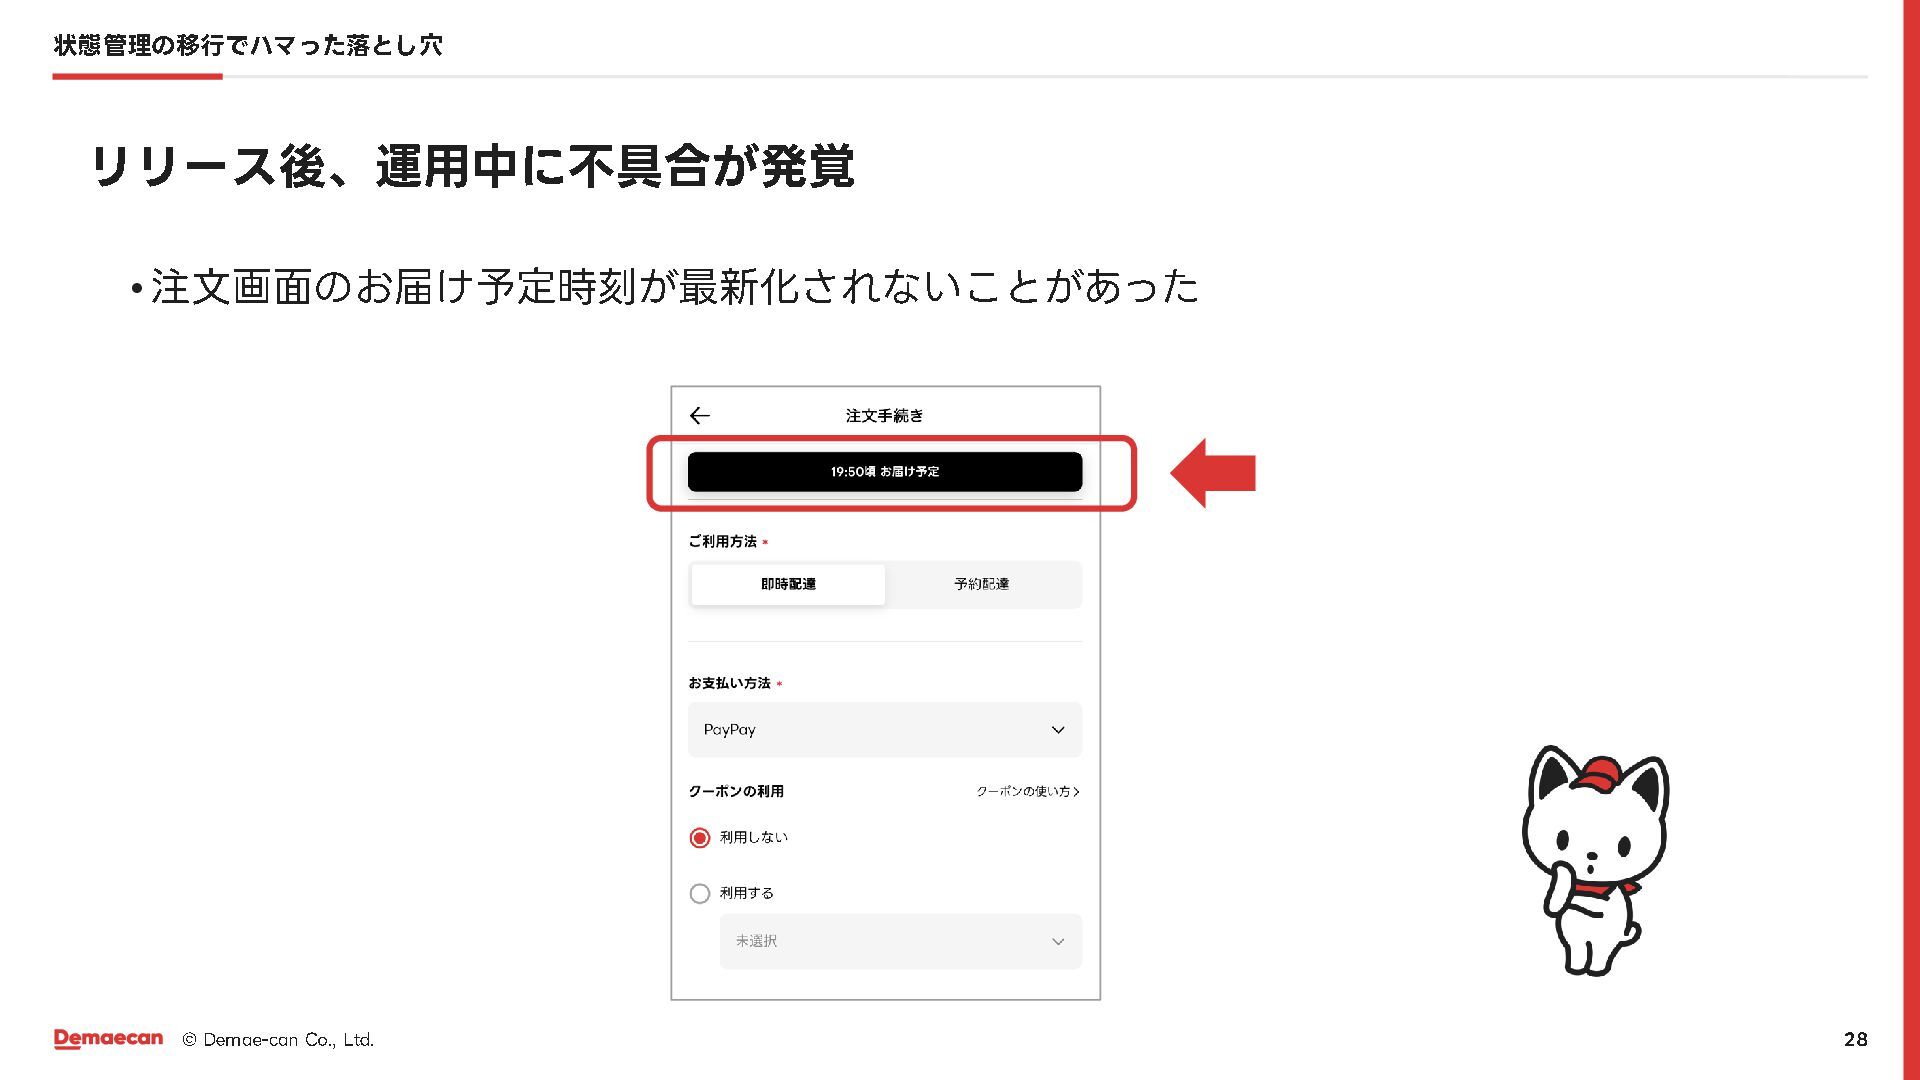Open the クーポンの使い方 link
The image size is (1920, 1080).
point(1022,792)
